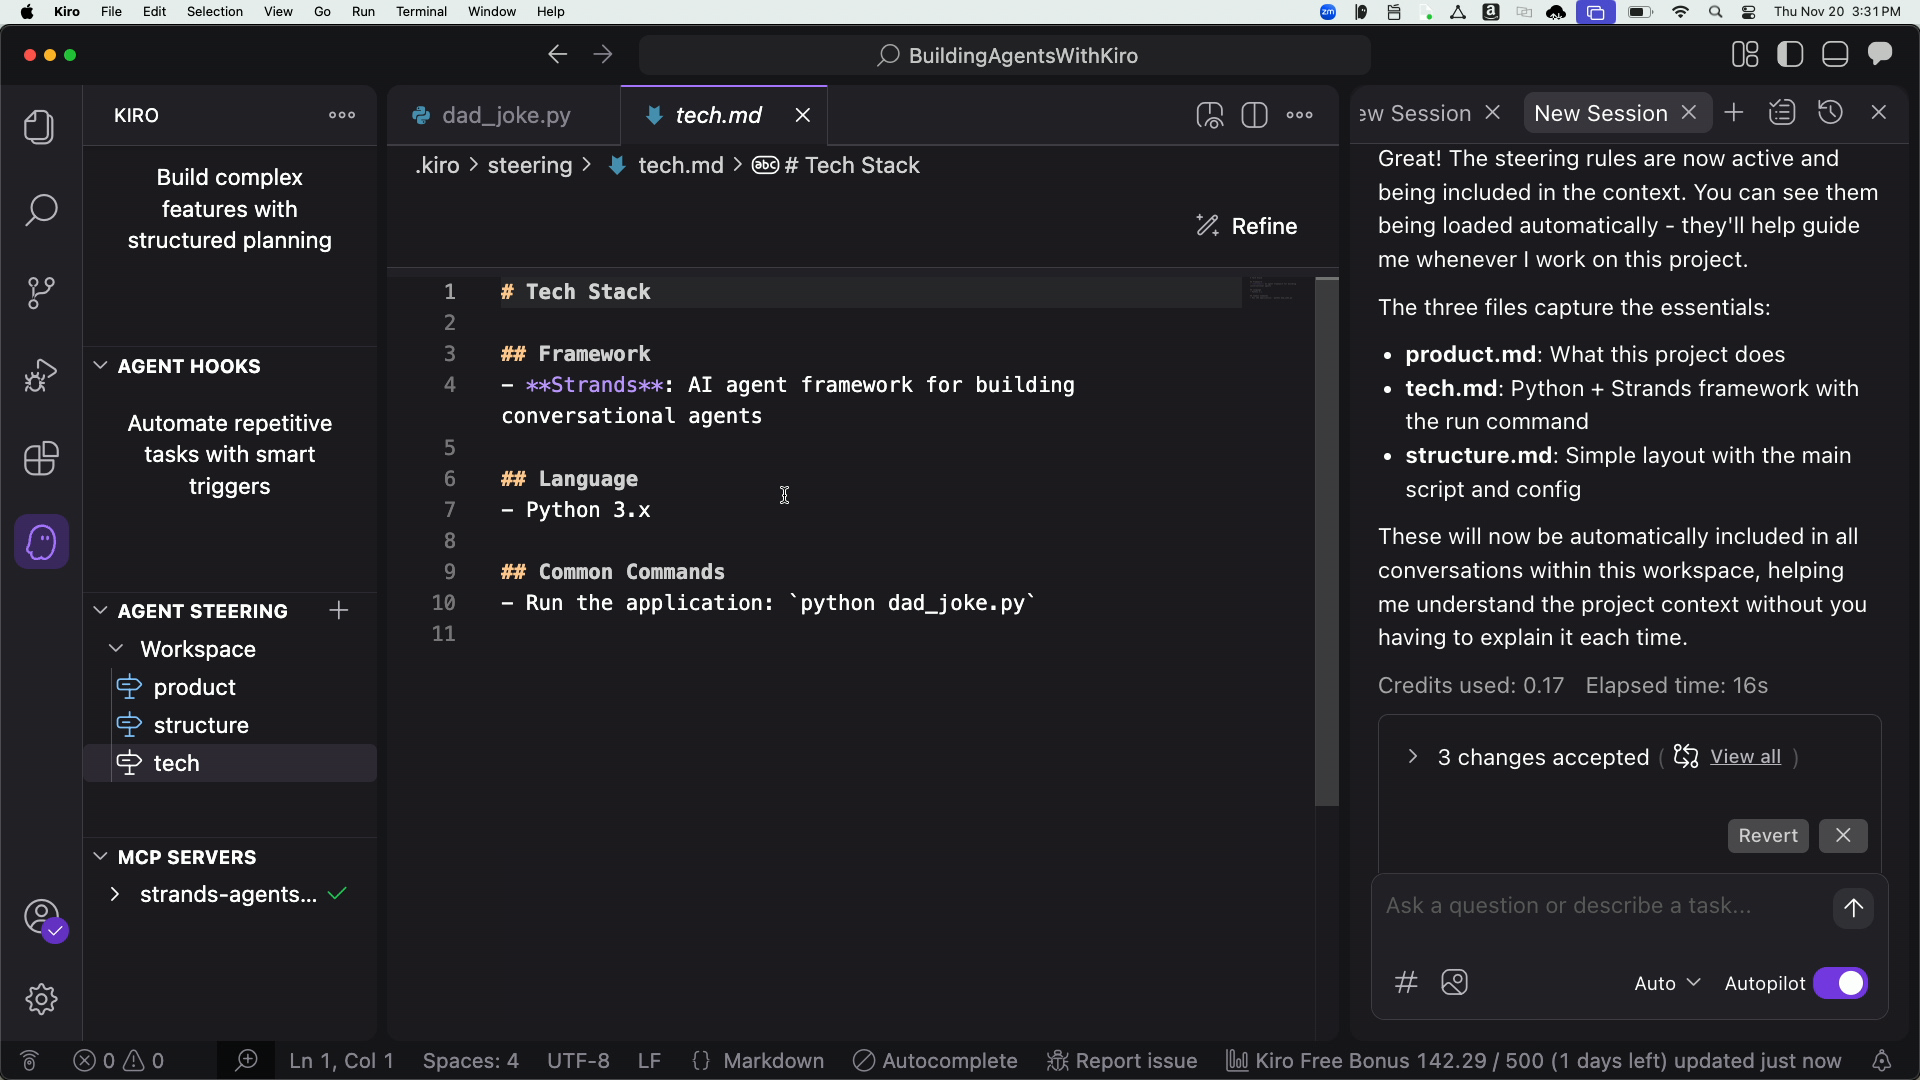Customize layout icon in title bar
This screenshot has width=1920, height=1080.
coord(1745,55)
